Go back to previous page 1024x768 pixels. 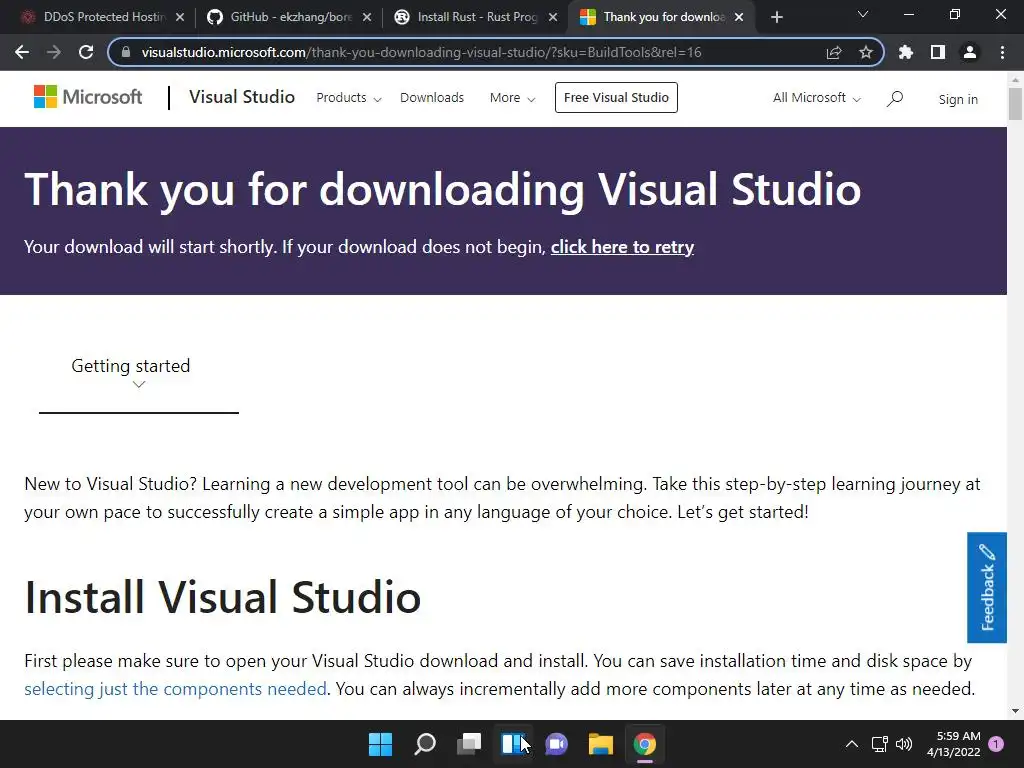pyautogui.click(x=22, y=52)
